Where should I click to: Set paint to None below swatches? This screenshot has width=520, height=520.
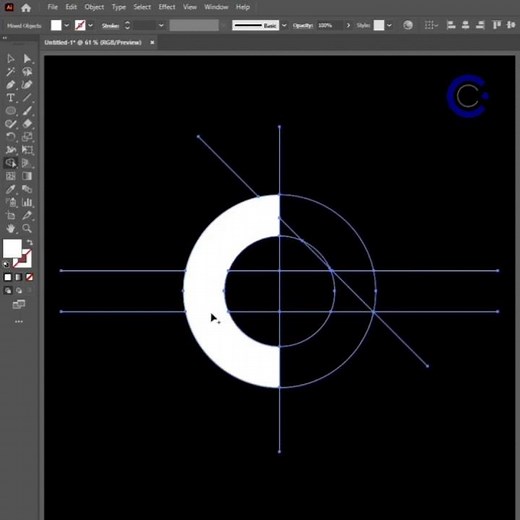(x=29, y=277)
